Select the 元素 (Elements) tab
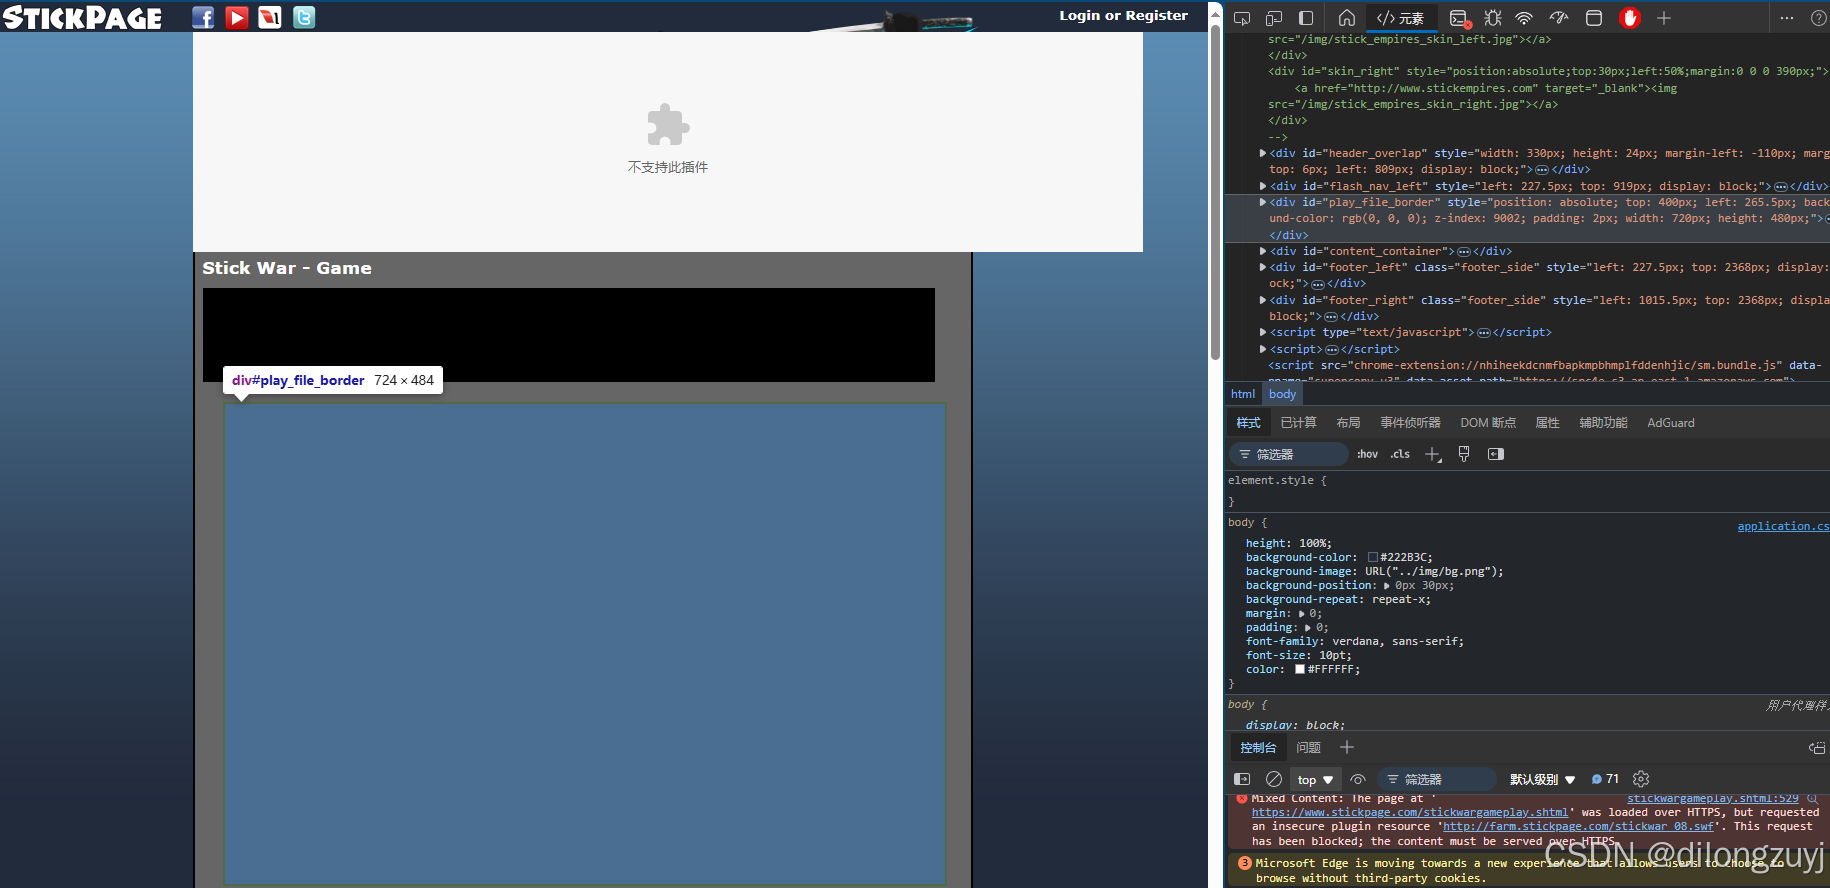Screen dimensions: 1830x888 pyautogui.click(x=1401, y=18)
